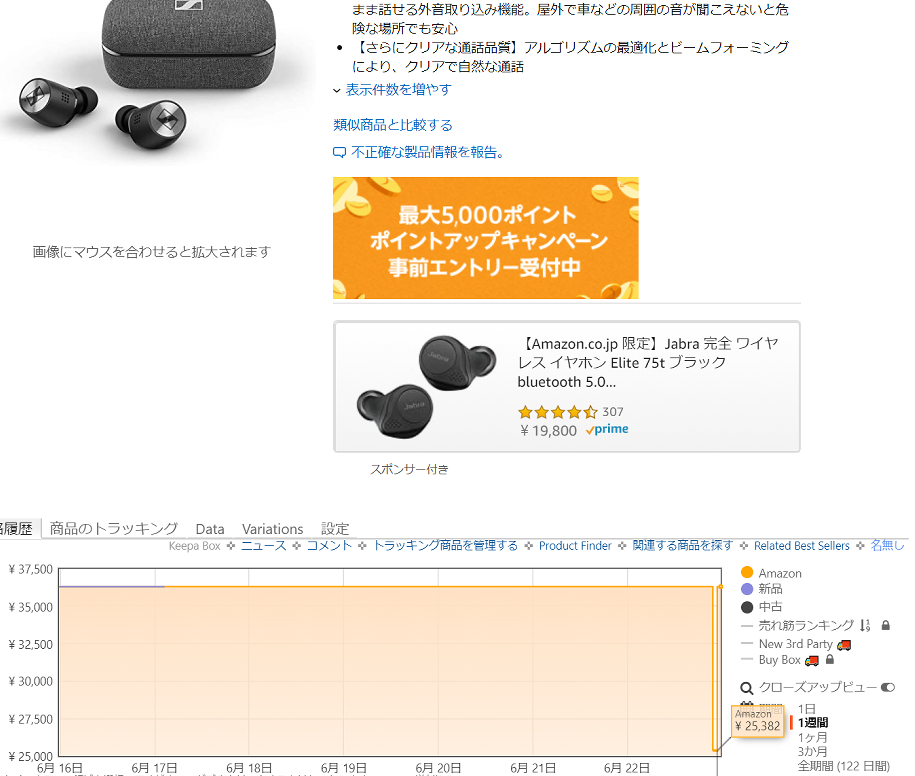The height and width of the screenshot is (776, 915).
Task: Click the truck icon next to Buy Box
Action: click(x=812, y=660)
